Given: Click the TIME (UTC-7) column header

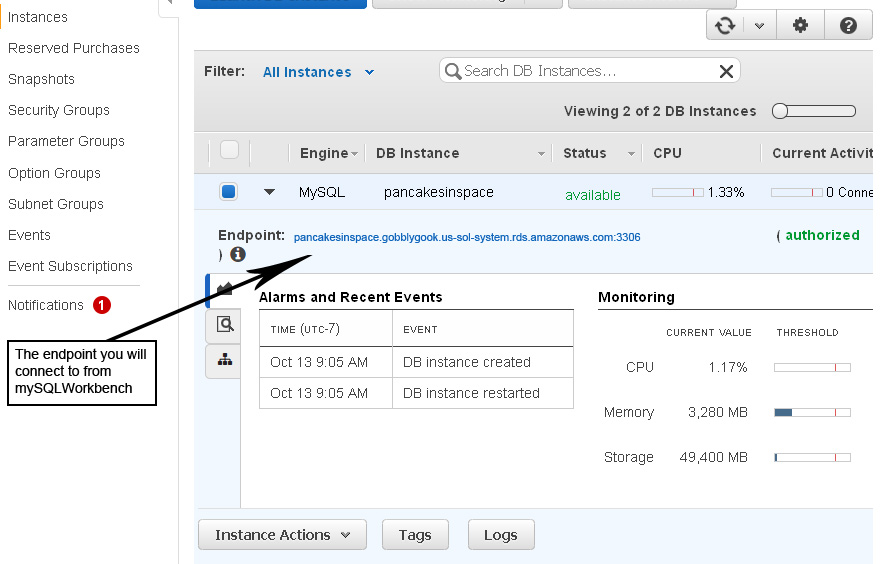Looking at the screenshot, I should click(x=305, y=329).
